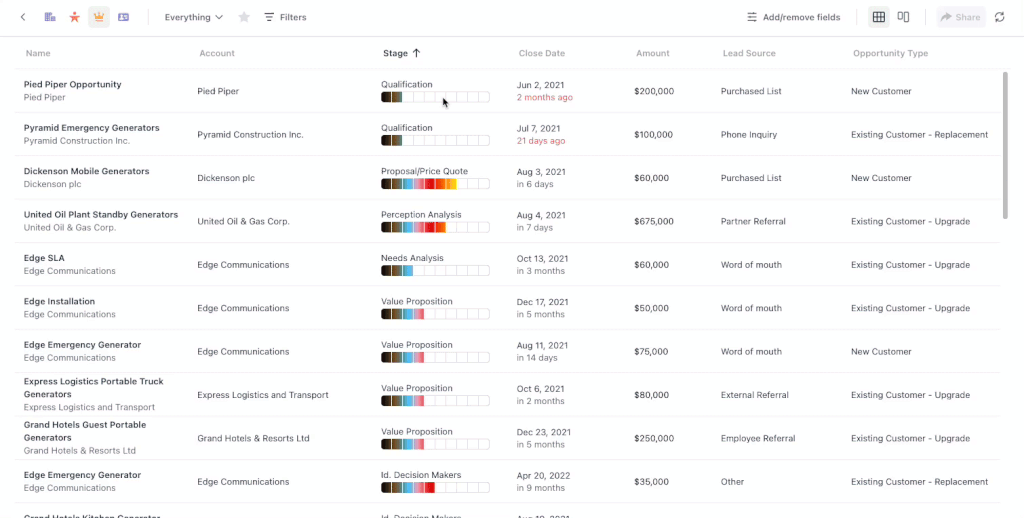Open Pyramid Emergency Generators record
The width and height of the screenshot is (1024, 518).
tap(91, 128)
